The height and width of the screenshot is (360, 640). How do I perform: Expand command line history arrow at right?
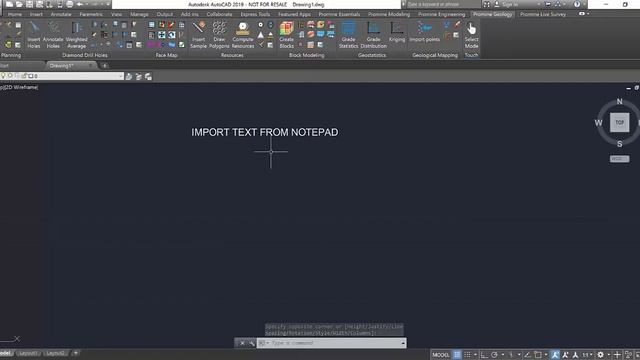[403, 343]
